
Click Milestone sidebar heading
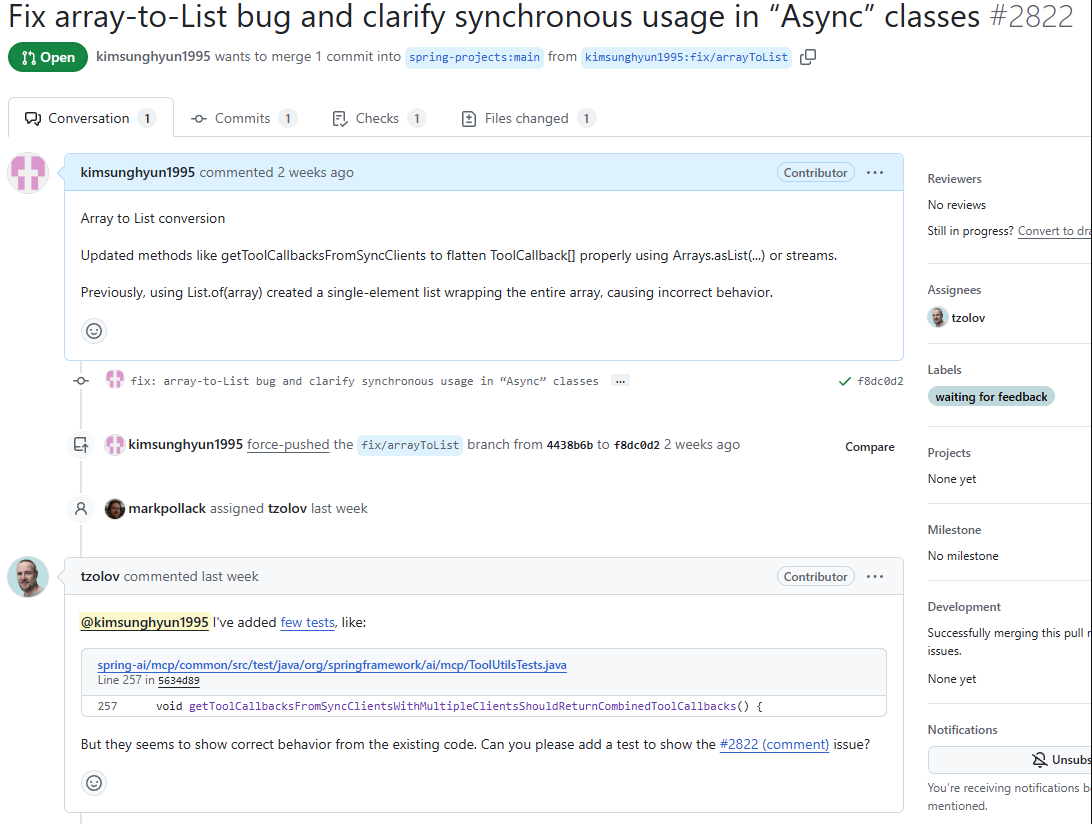954,530
